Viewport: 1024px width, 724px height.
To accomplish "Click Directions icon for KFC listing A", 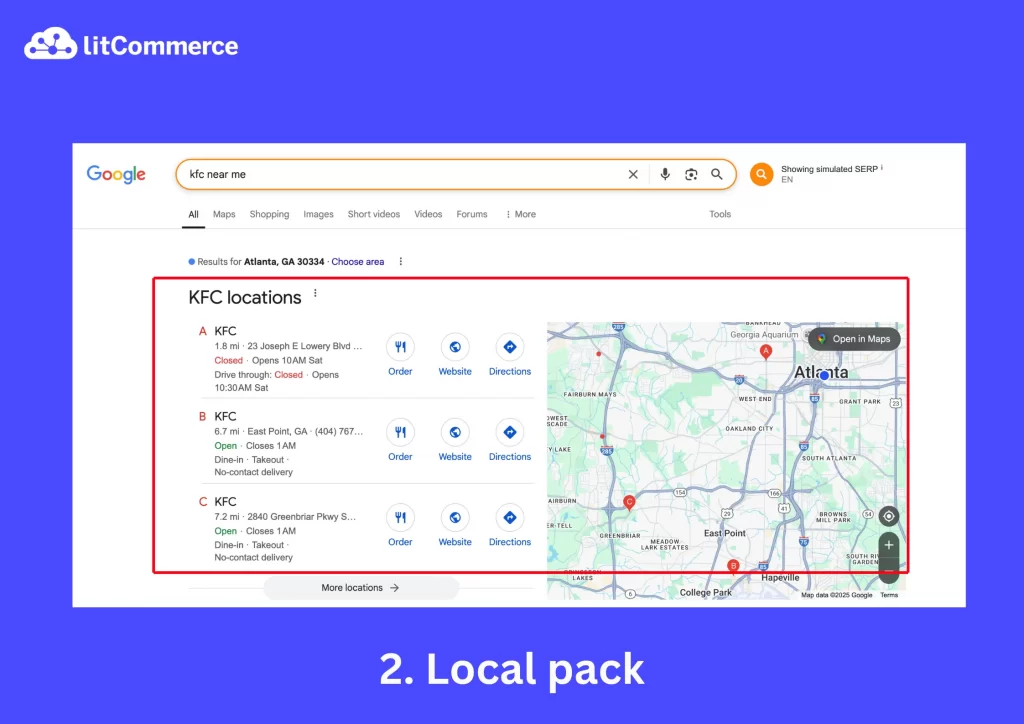I will [x=510, y=347].
